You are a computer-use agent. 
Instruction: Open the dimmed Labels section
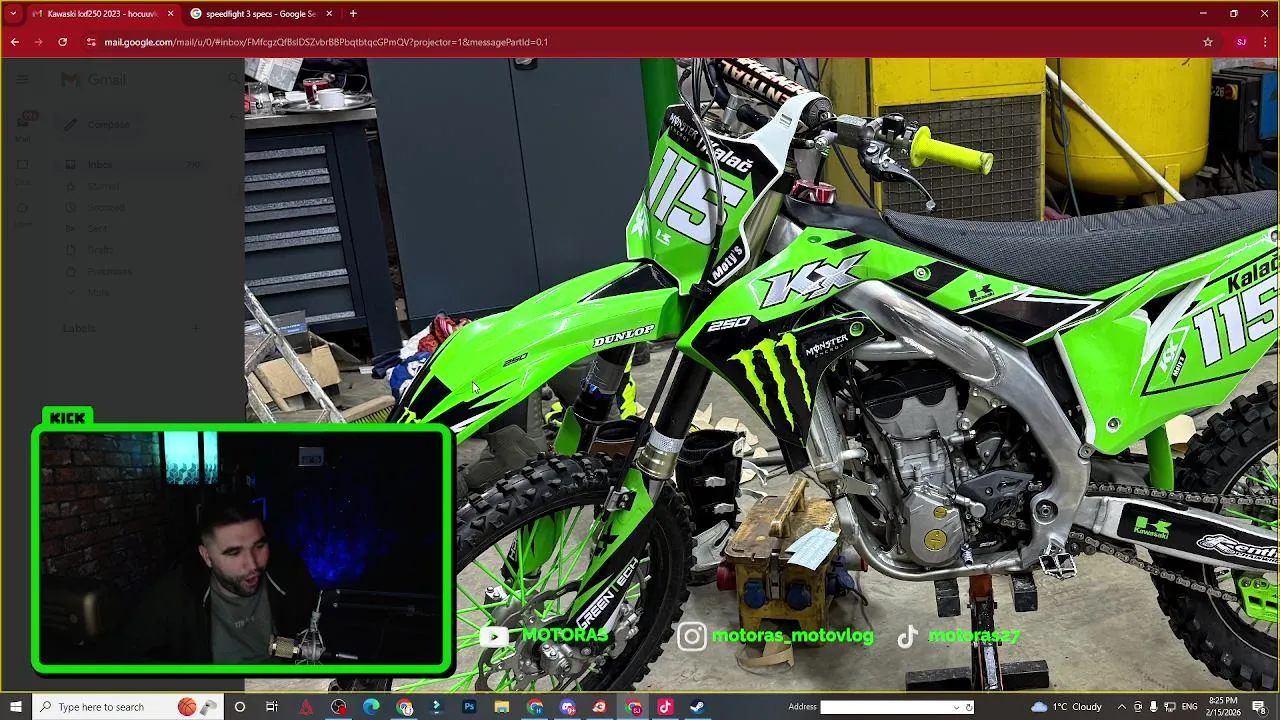[x=79, y=328]
